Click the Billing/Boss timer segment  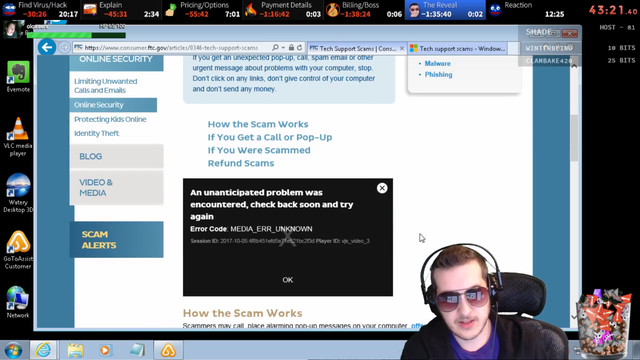point(364,10)
